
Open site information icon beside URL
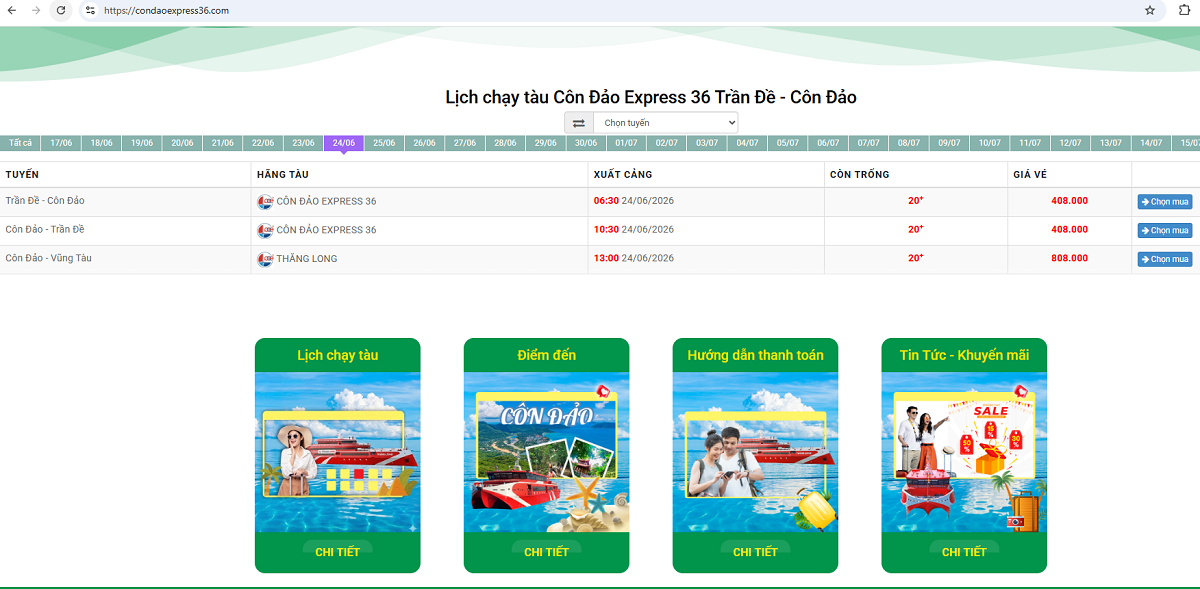tap(90, 10)
